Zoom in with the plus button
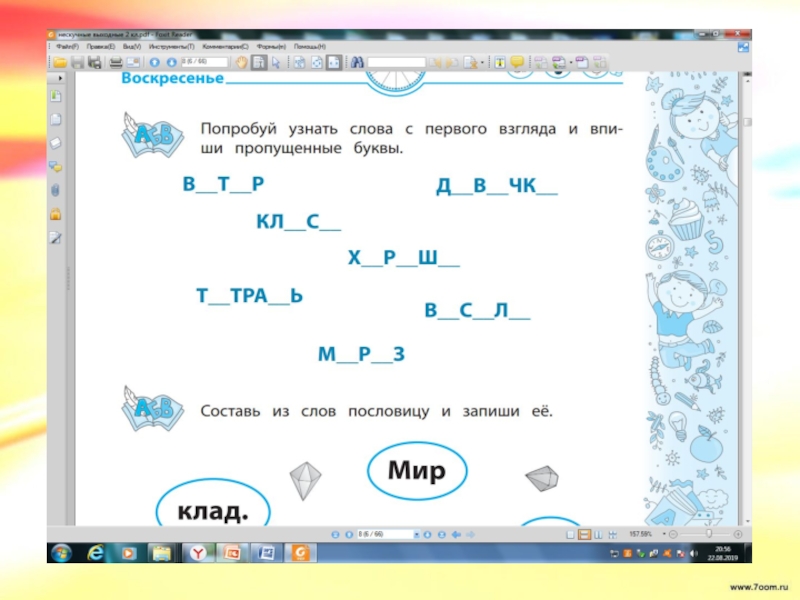Image resolution: width=800 pixels, height=600 pixels. [738, 535]
